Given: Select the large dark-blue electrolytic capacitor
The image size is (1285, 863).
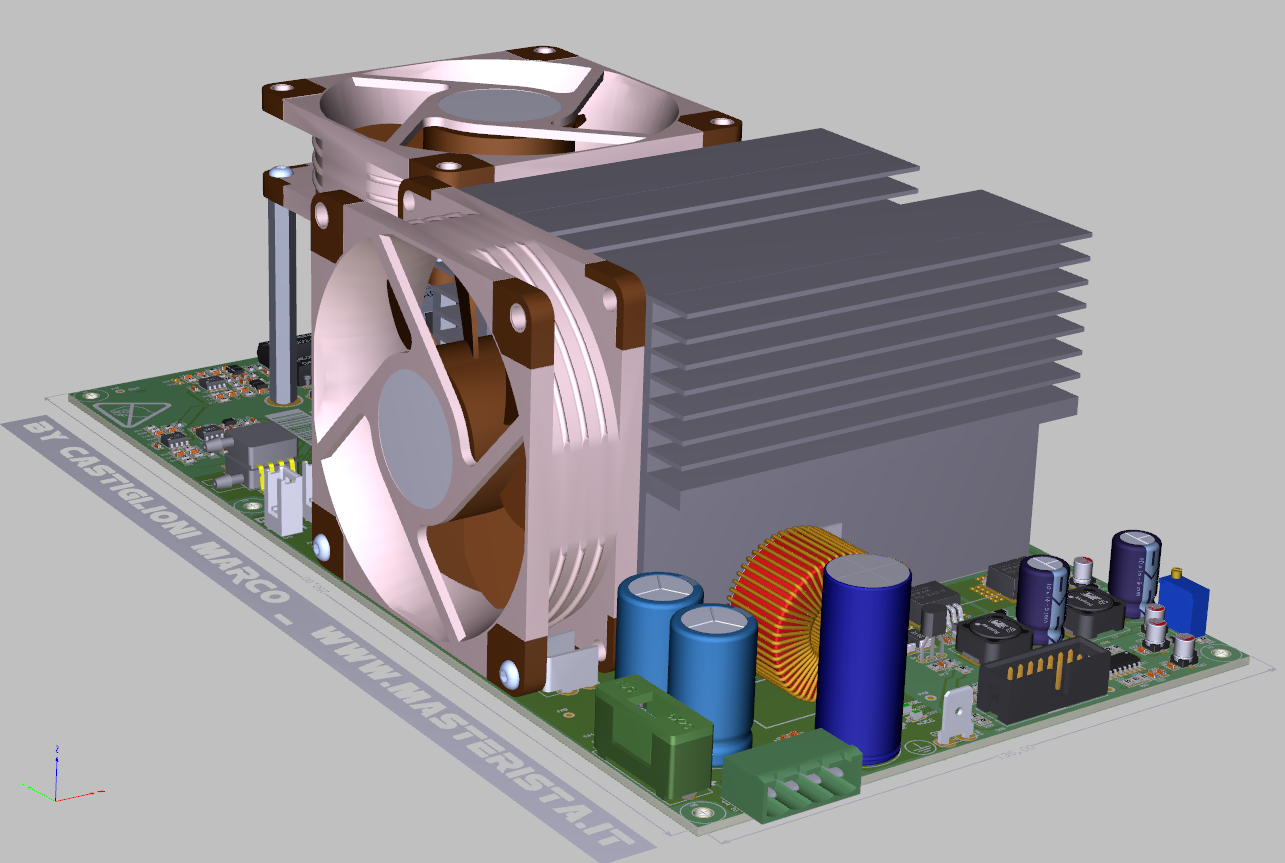Looking at the screenshot, I should pos(863,660).
